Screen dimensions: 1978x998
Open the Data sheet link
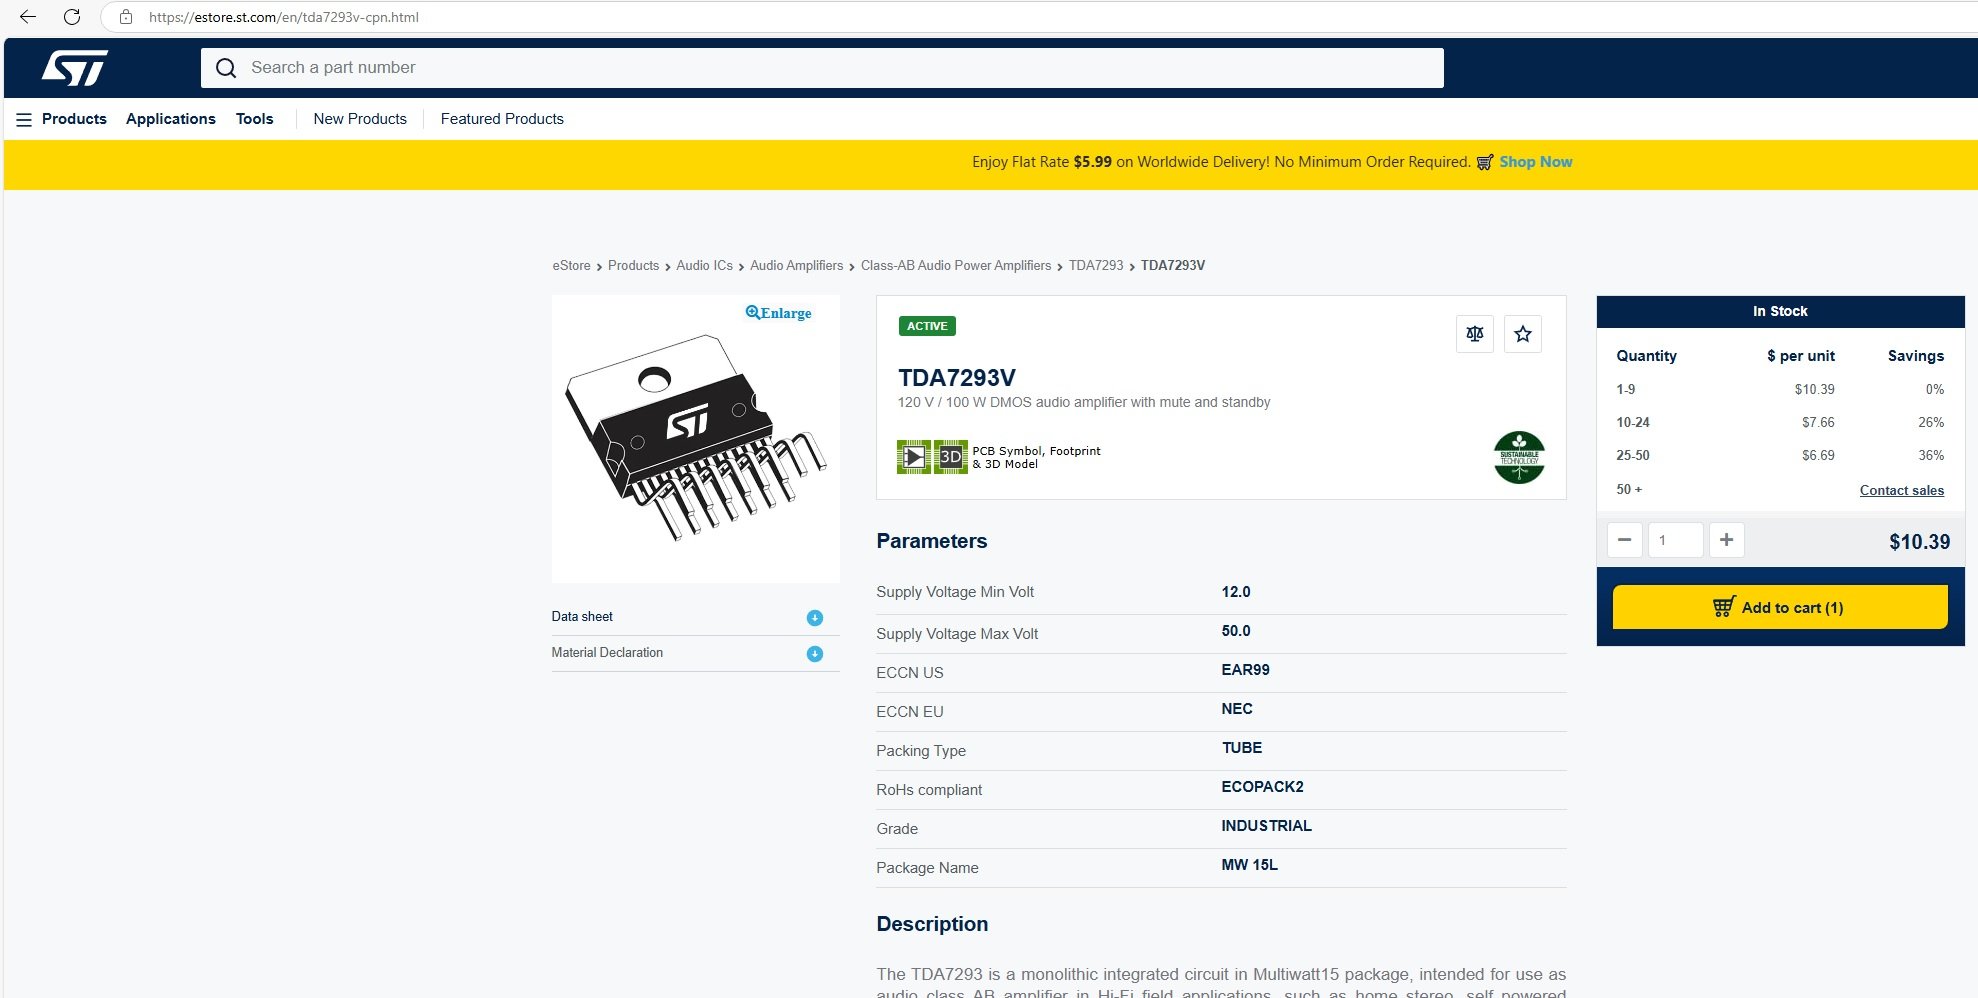tap(582, 617)
